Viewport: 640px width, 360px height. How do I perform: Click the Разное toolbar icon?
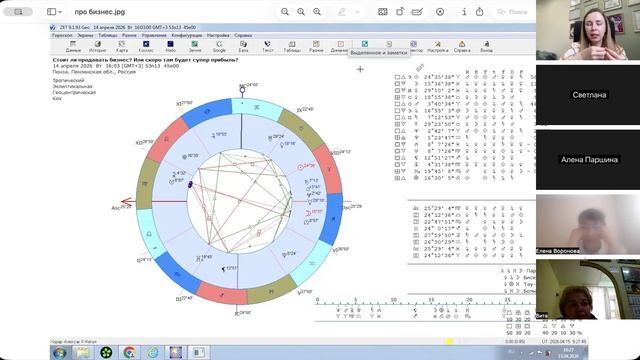click(x=316, y=46)
